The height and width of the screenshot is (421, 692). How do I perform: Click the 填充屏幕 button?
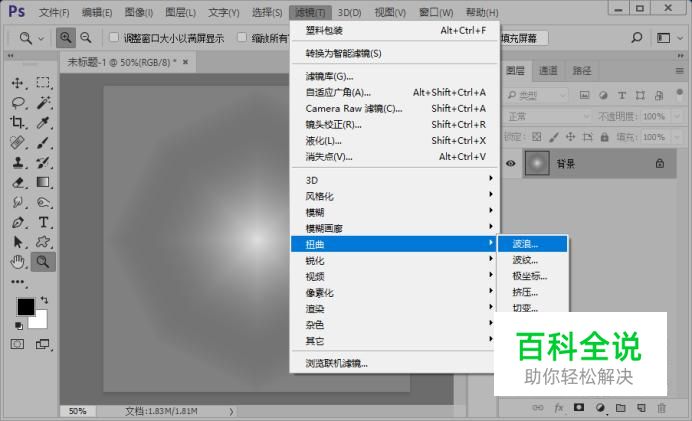(524, 38)
